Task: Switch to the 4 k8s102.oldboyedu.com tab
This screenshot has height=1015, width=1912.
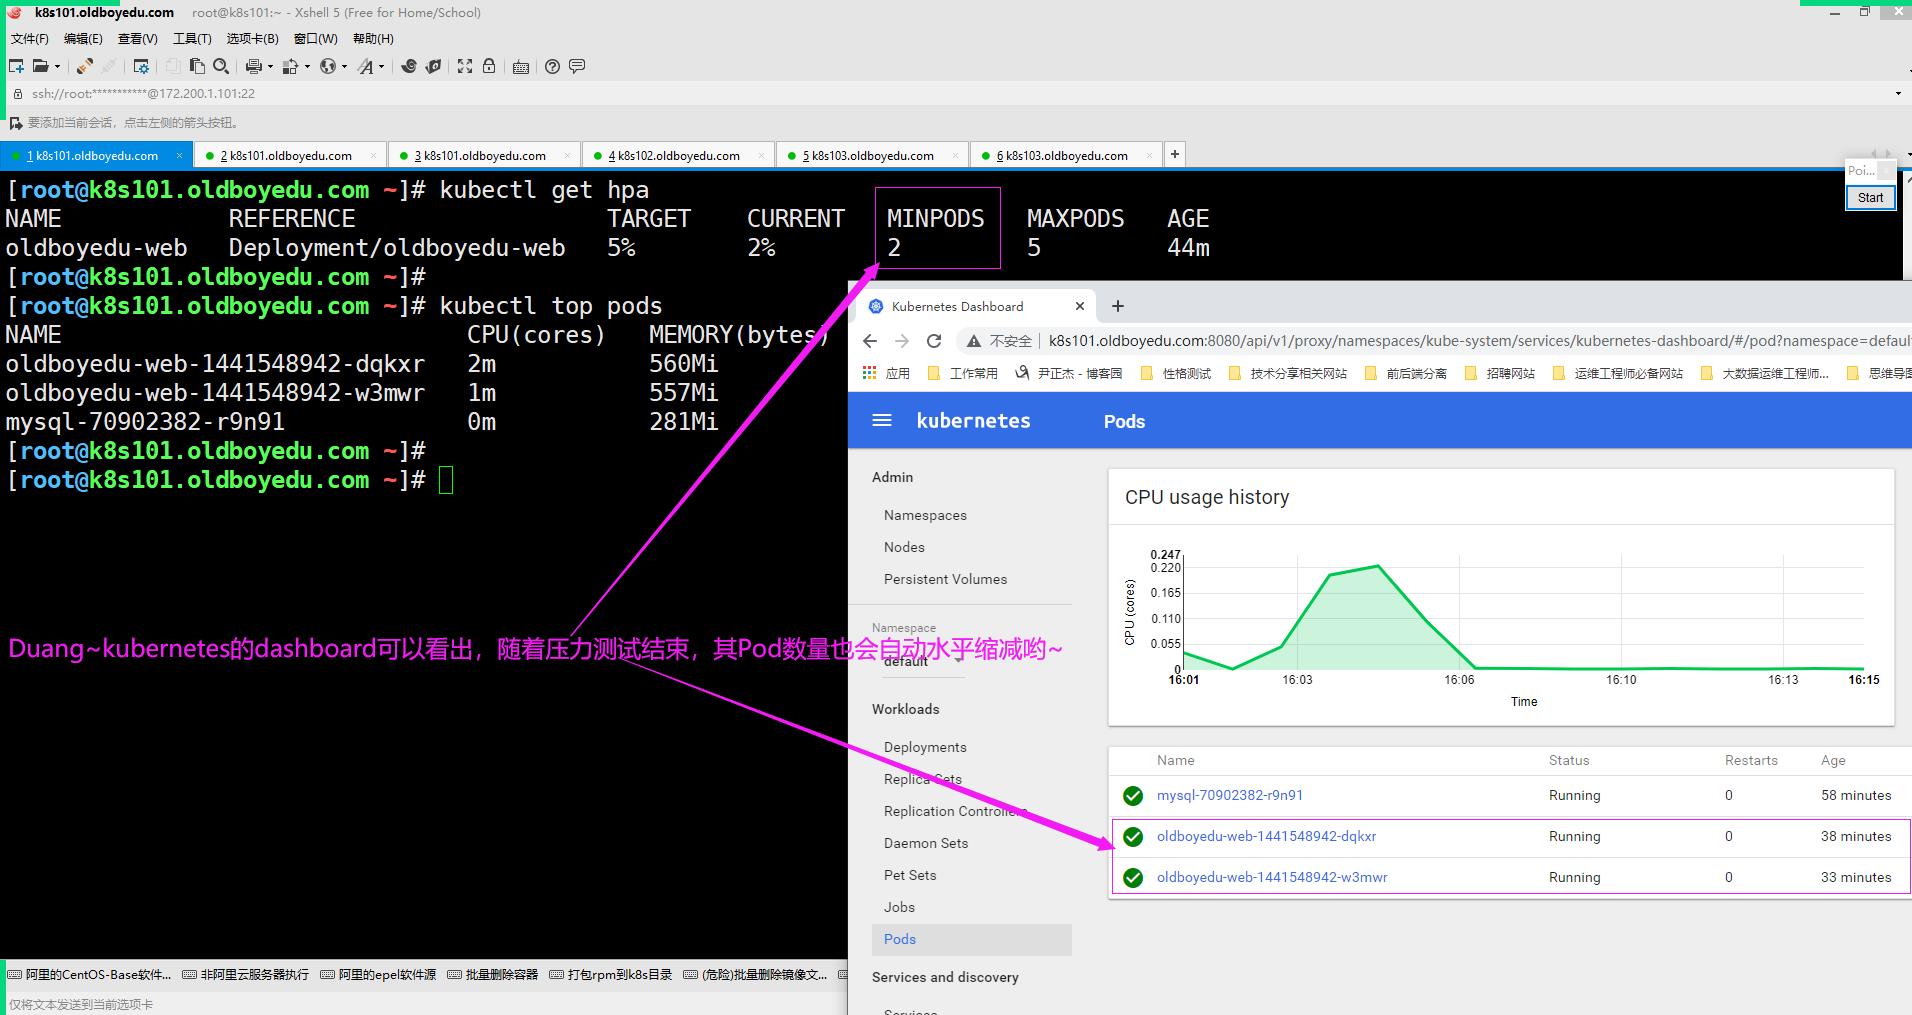Action: (678, 156)
